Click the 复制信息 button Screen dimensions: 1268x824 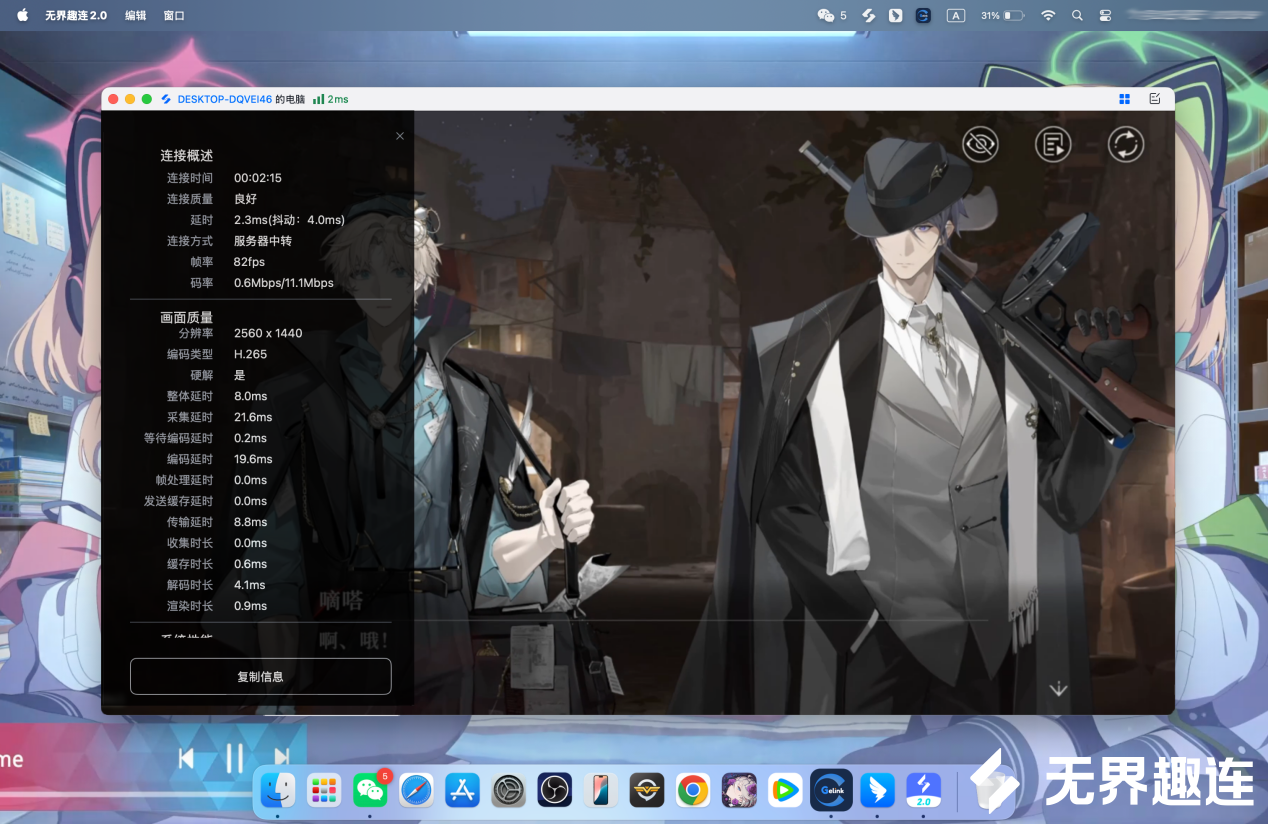(x=260, y=676)
